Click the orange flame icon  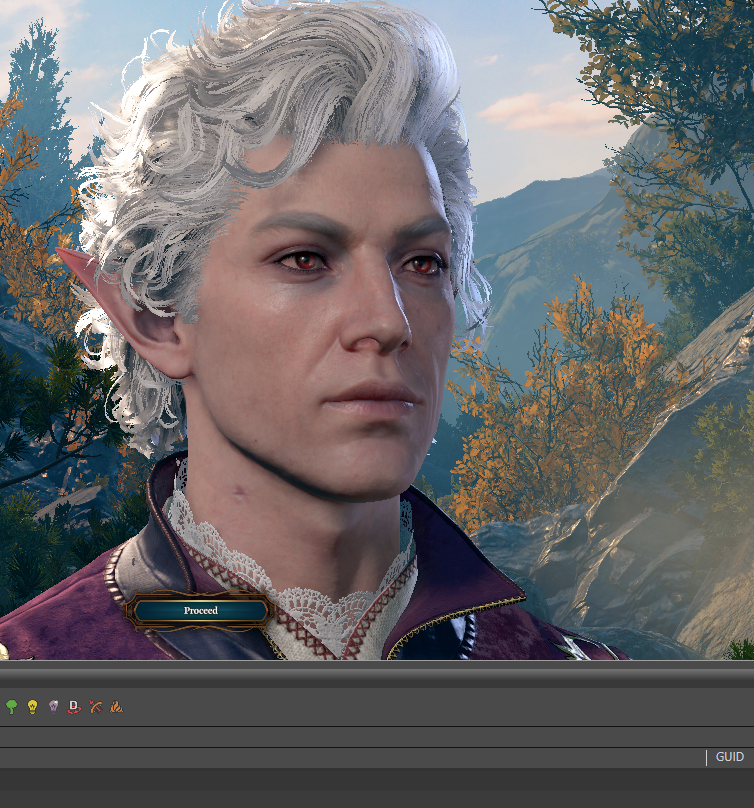click(117, 707)
